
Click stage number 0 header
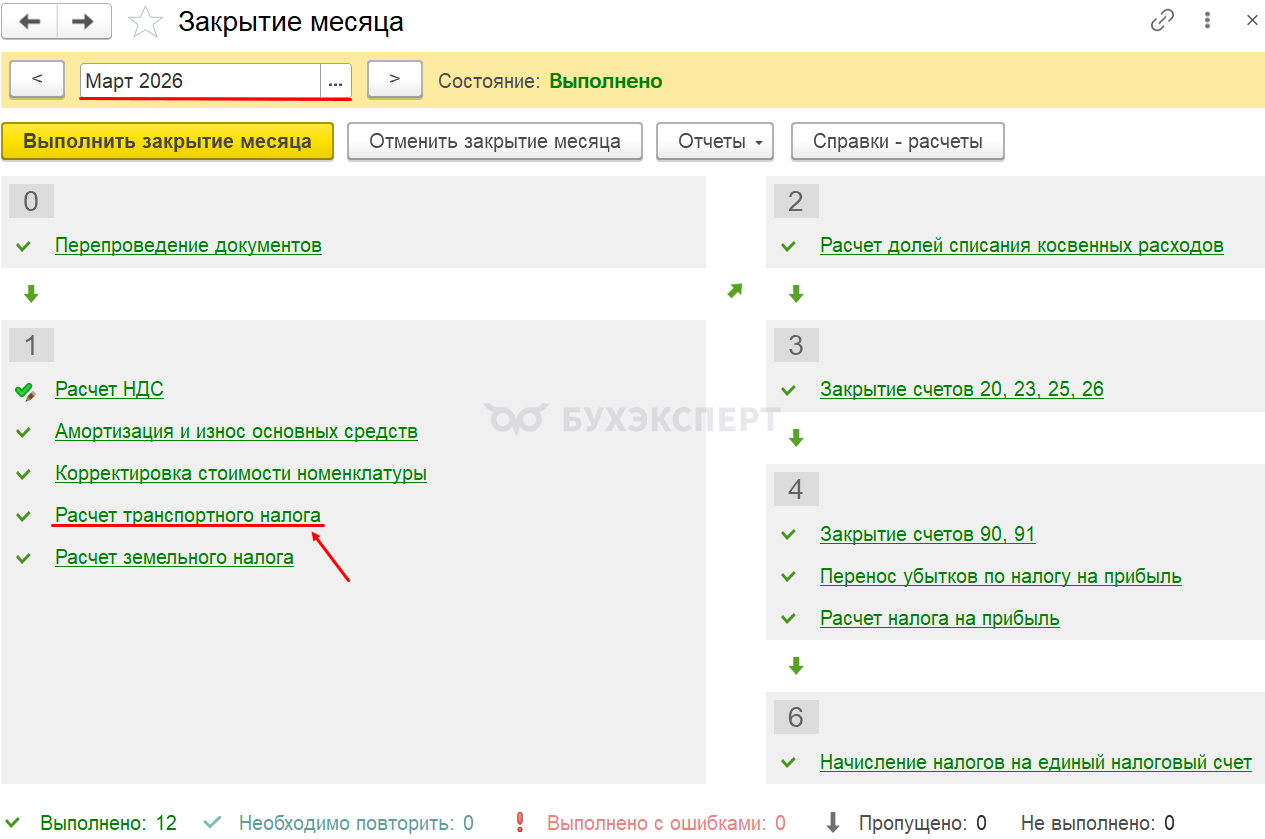(x=31, y=201)
